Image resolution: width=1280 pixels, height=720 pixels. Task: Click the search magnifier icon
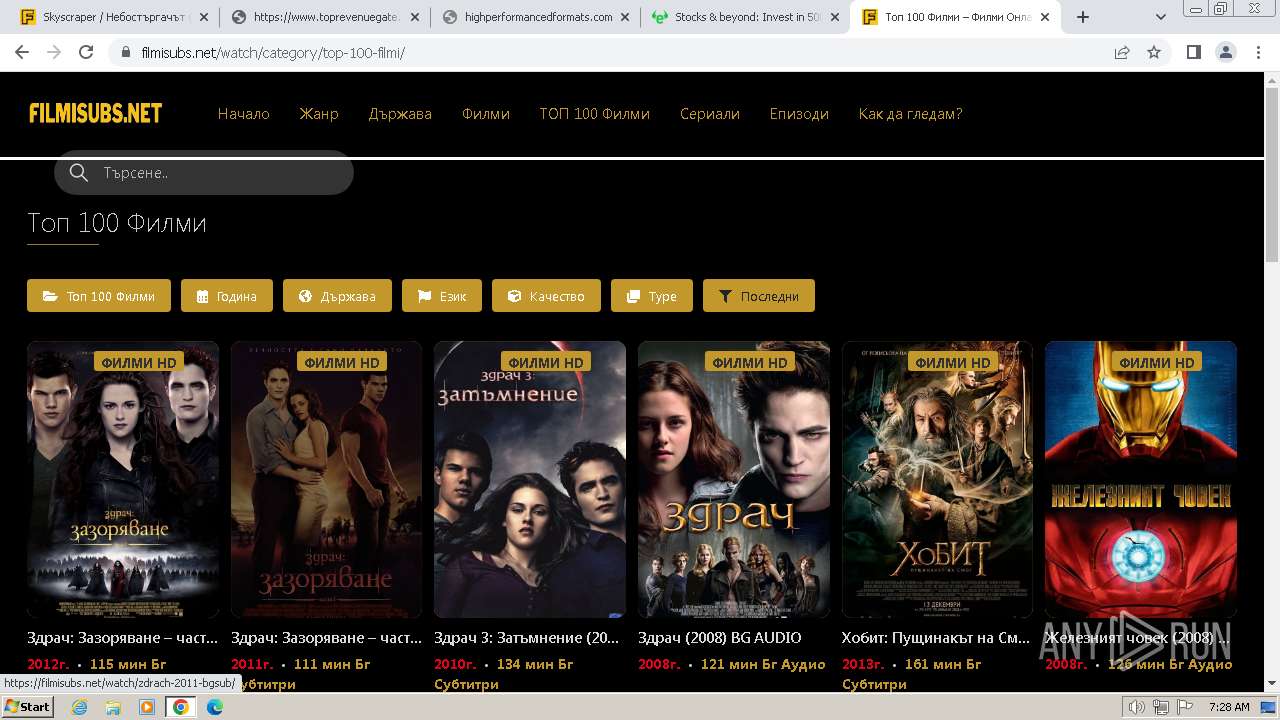(79, 173)
